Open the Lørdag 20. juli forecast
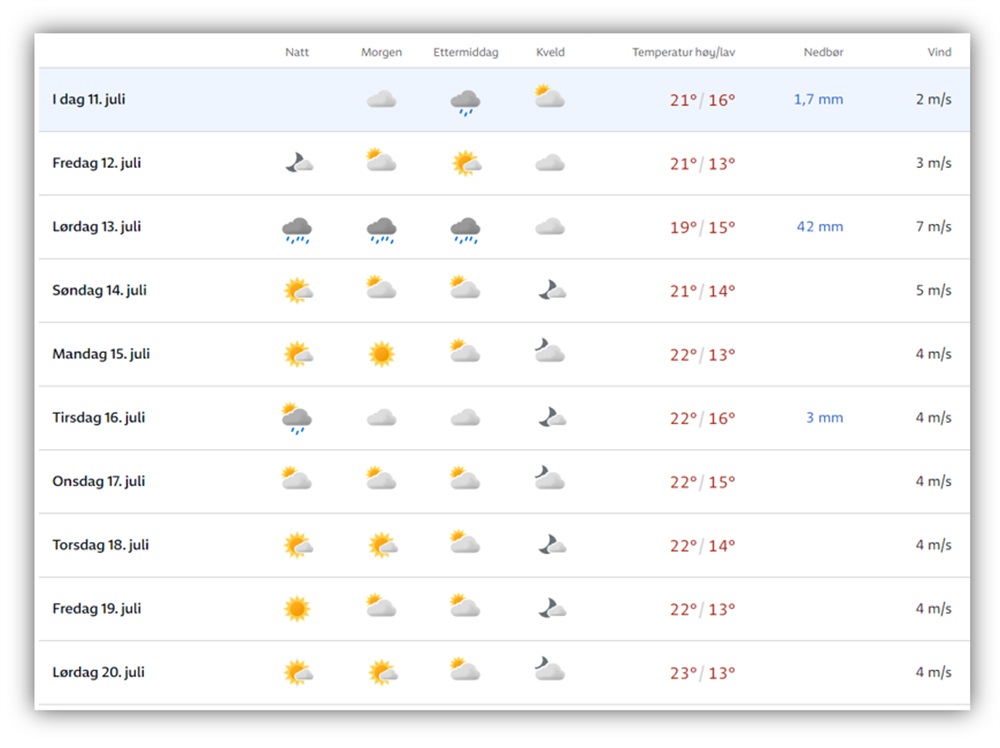This screenshot has width=1000, height=748. click(x=98, y=672)
